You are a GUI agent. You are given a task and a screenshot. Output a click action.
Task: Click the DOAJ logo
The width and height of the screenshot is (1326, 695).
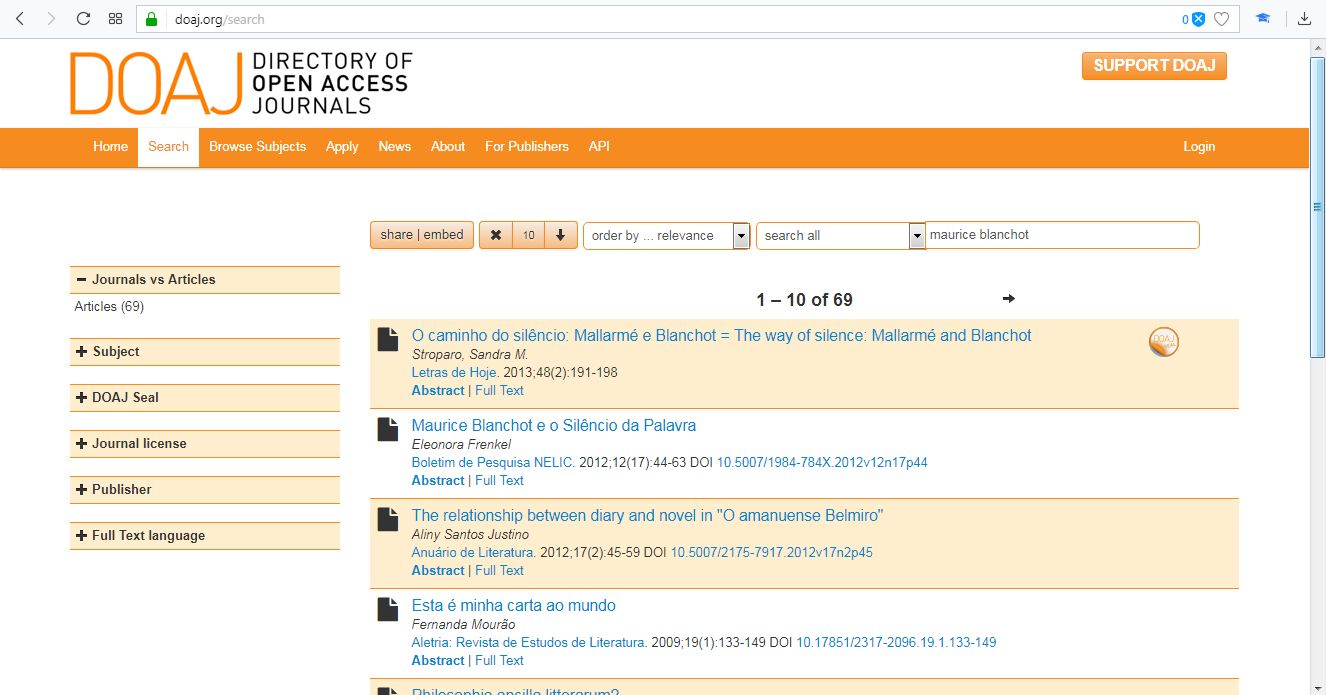(241, 83)
